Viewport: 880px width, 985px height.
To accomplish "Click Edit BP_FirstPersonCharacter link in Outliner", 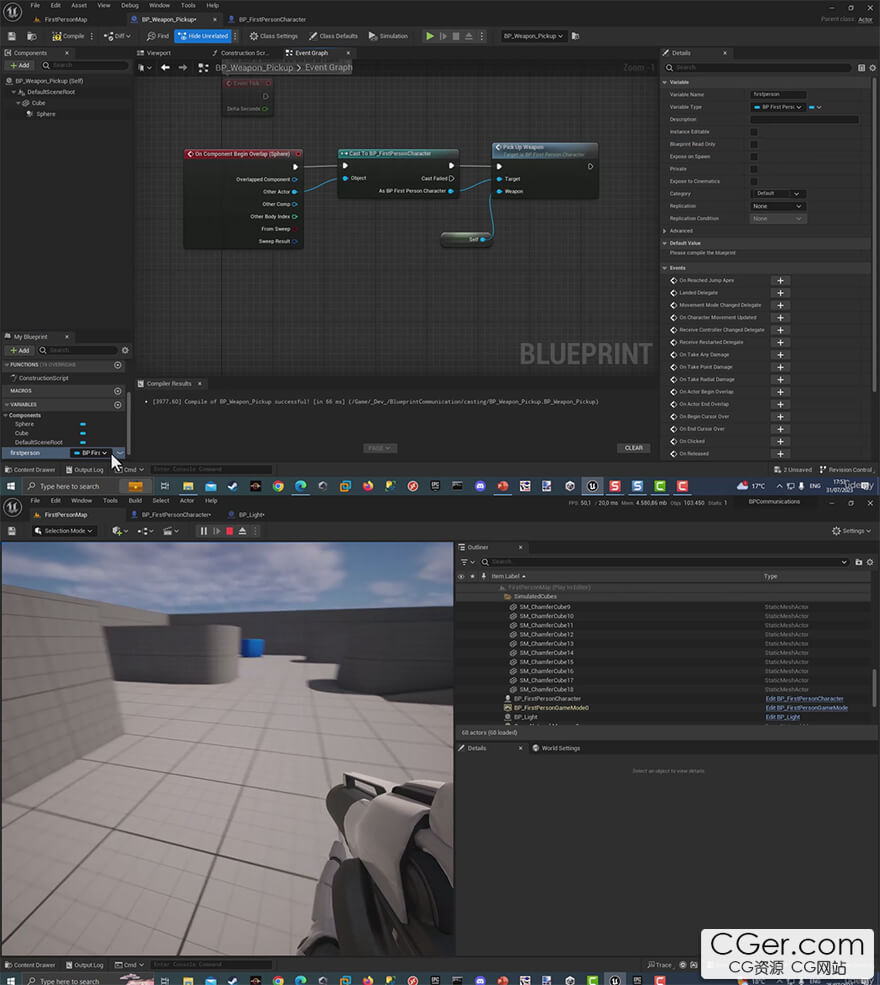I will click(804, 699).
